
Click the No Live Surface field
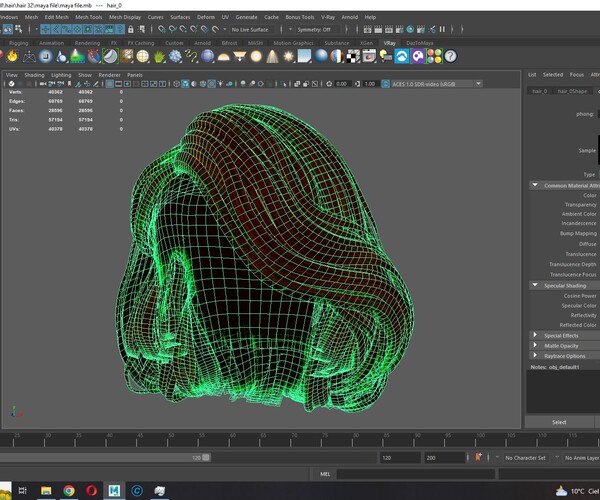tap(253, 29)
